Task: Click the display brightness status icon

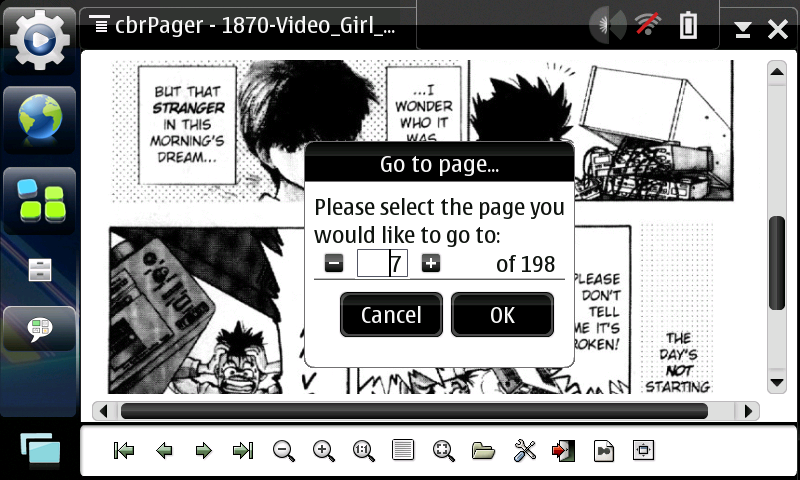Action: (x=607, y=24)
